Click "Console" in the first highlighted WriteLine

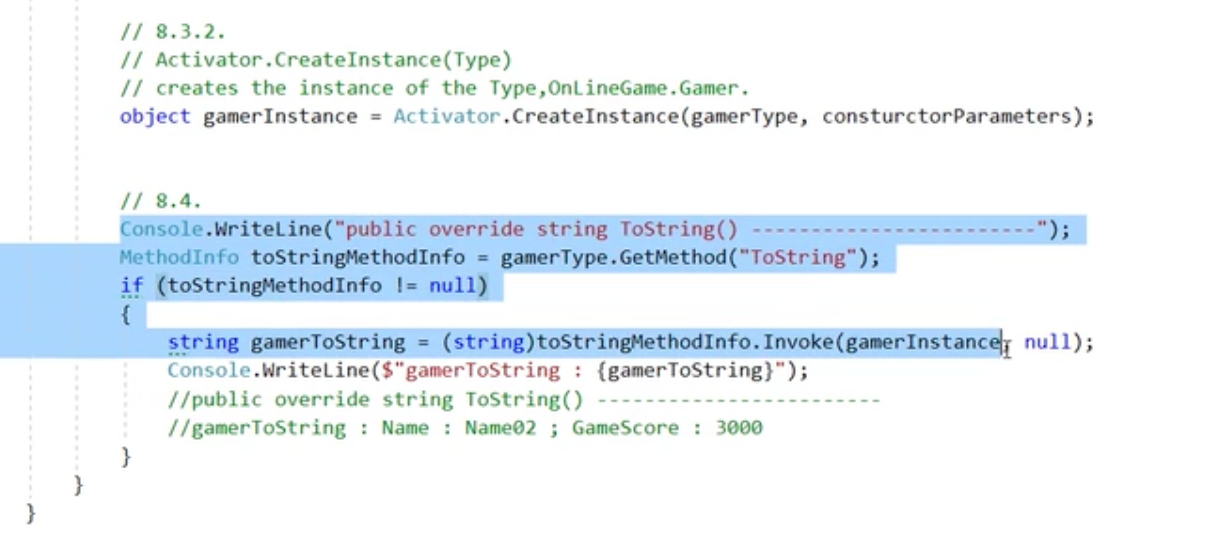point(161,229)
